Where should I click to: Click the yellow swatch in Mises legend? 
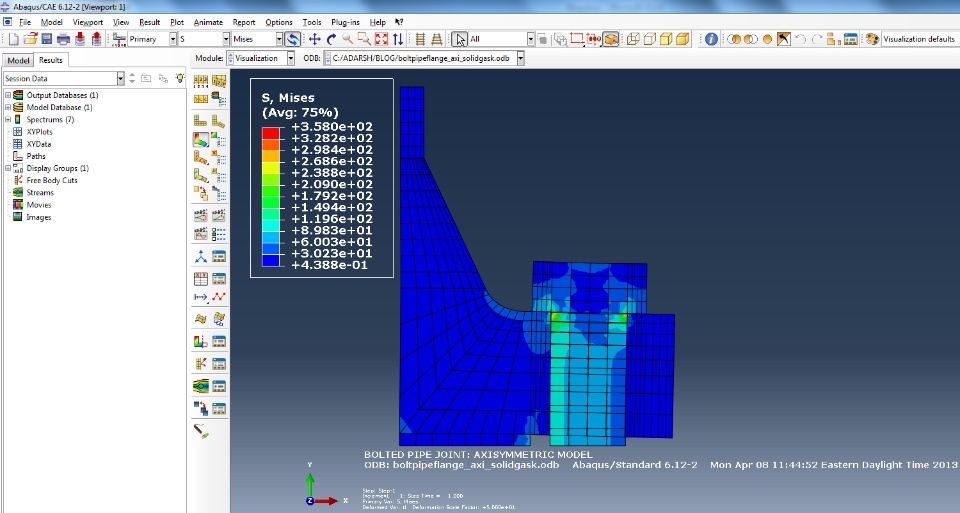pyautogui.click(x=271, y=168)
